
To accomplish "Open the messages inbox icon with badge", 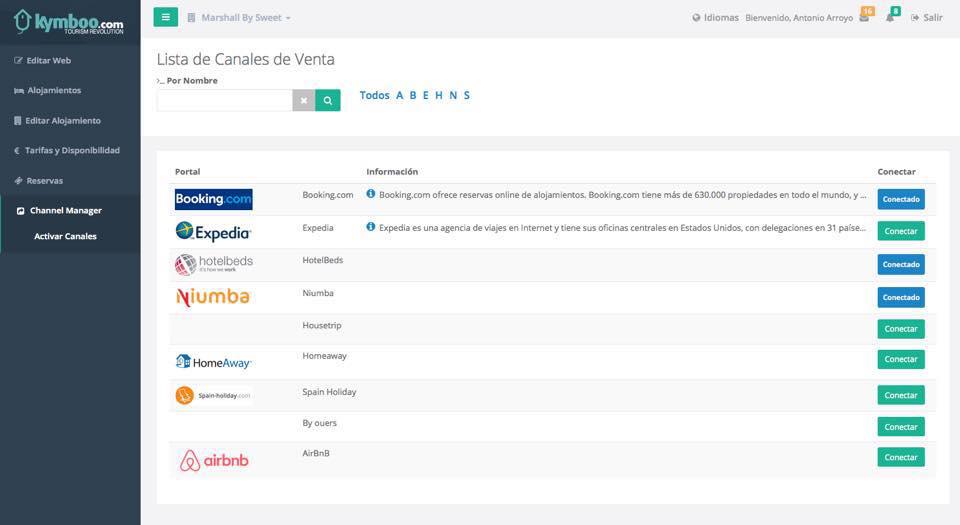I will pyautogui.click(x=866, y=16).
